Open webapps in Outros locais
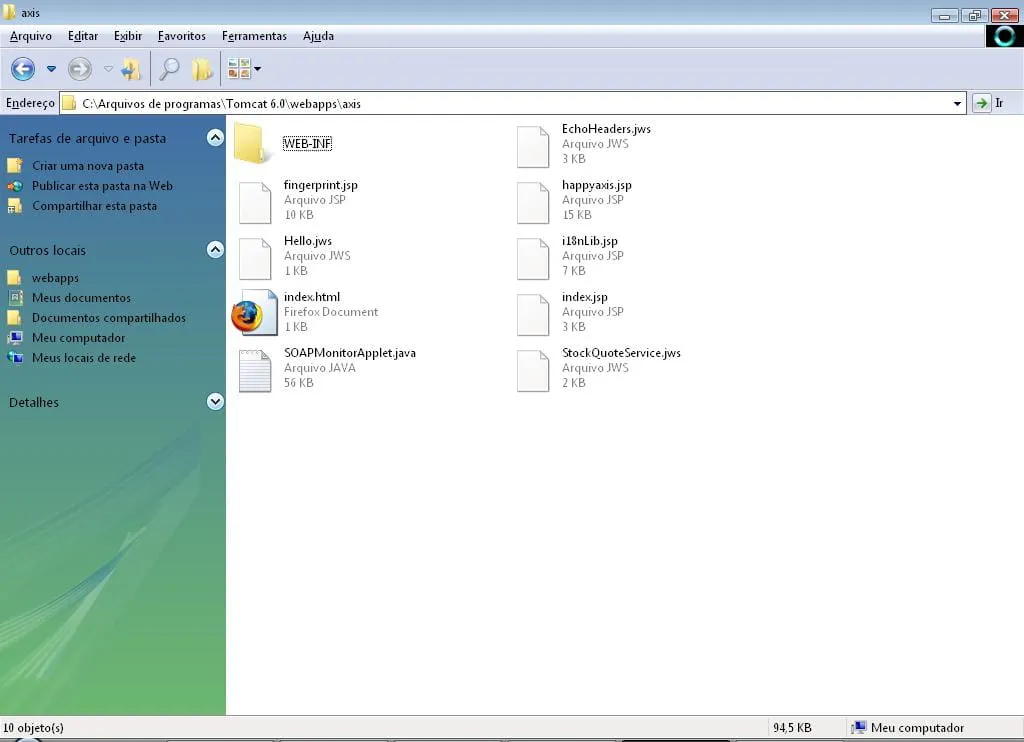The height and width of the screenshot is (742, 1024). point(56,278)
